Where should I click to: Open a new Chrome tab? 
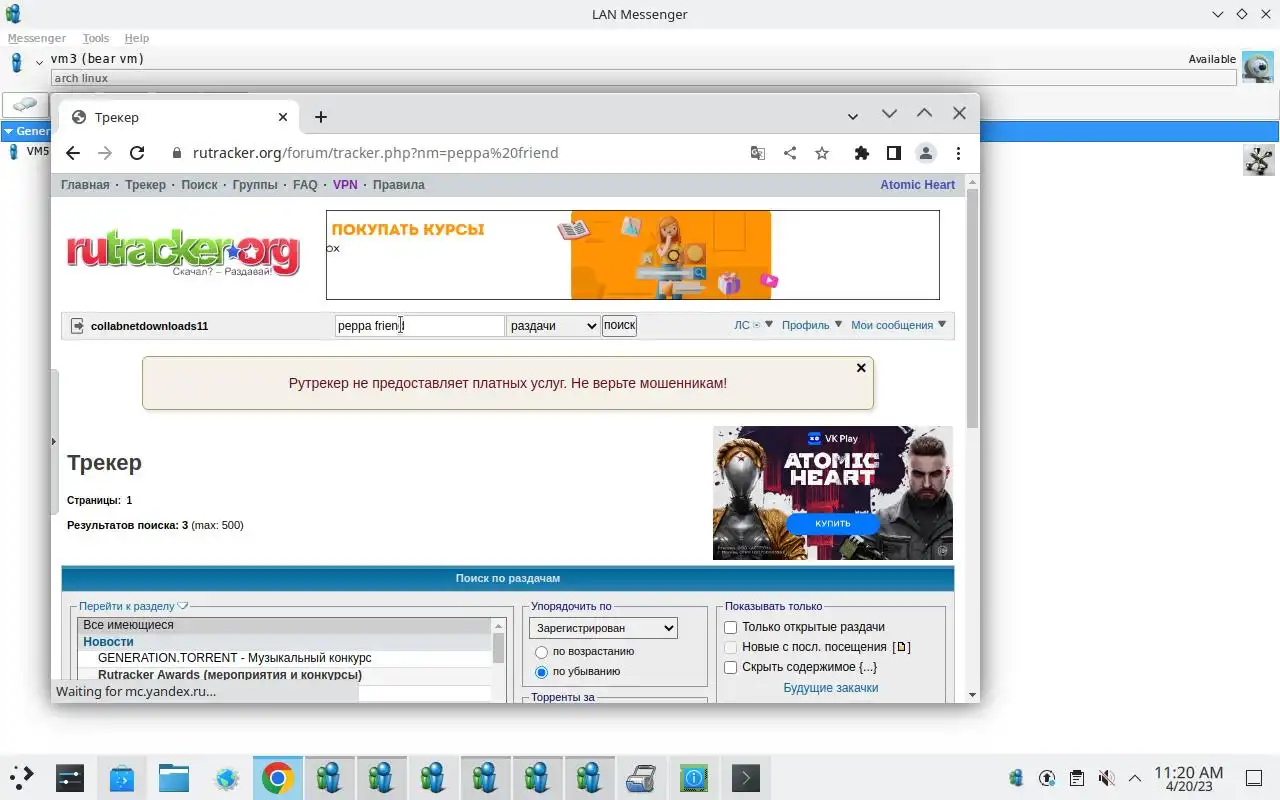320,117
